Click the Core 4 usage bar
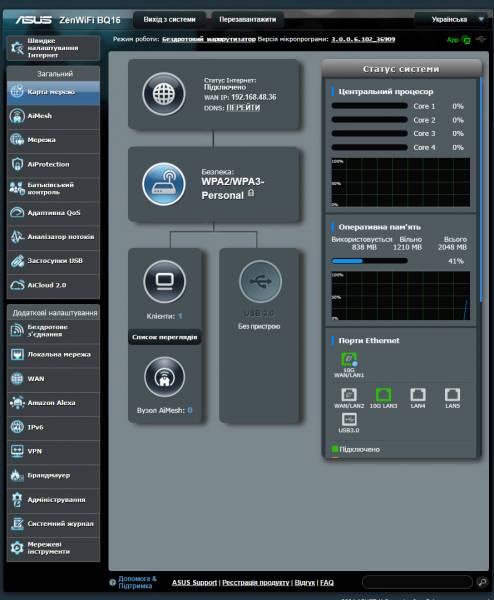Image resolution: width=494 pixels, height=600 pixels. point(370,147)
